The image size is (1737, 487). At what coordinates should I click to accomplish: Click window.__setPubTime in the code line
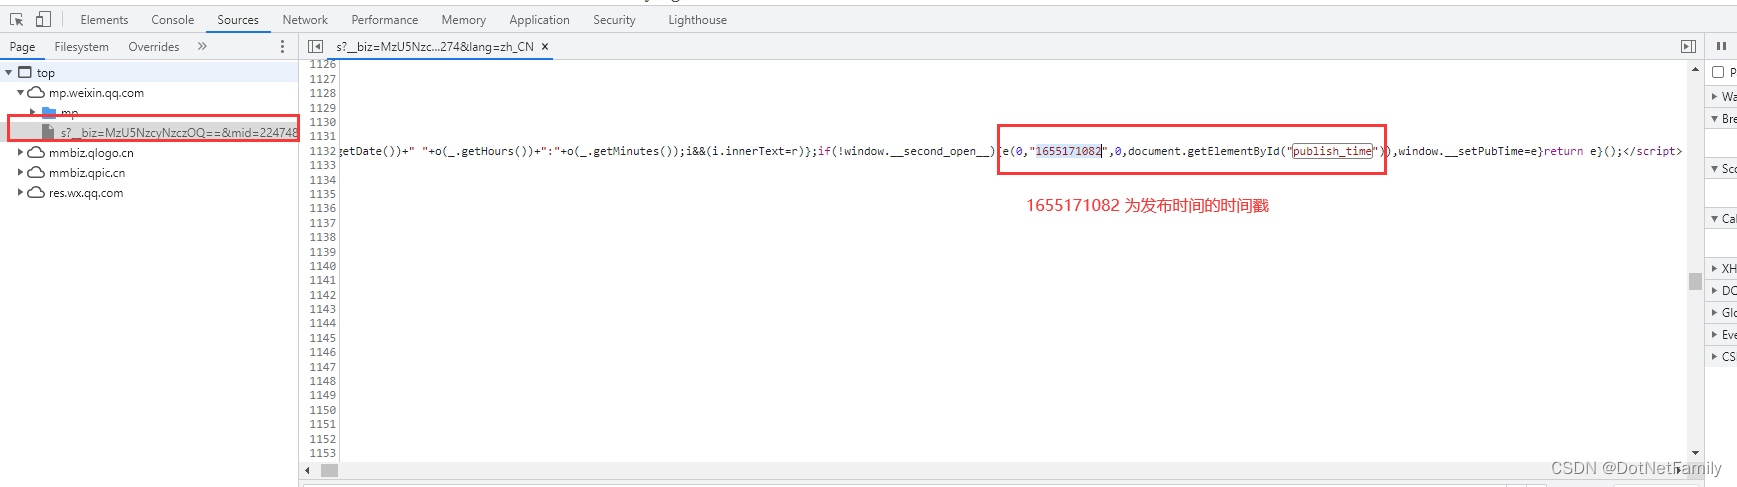click(1464, 151)
